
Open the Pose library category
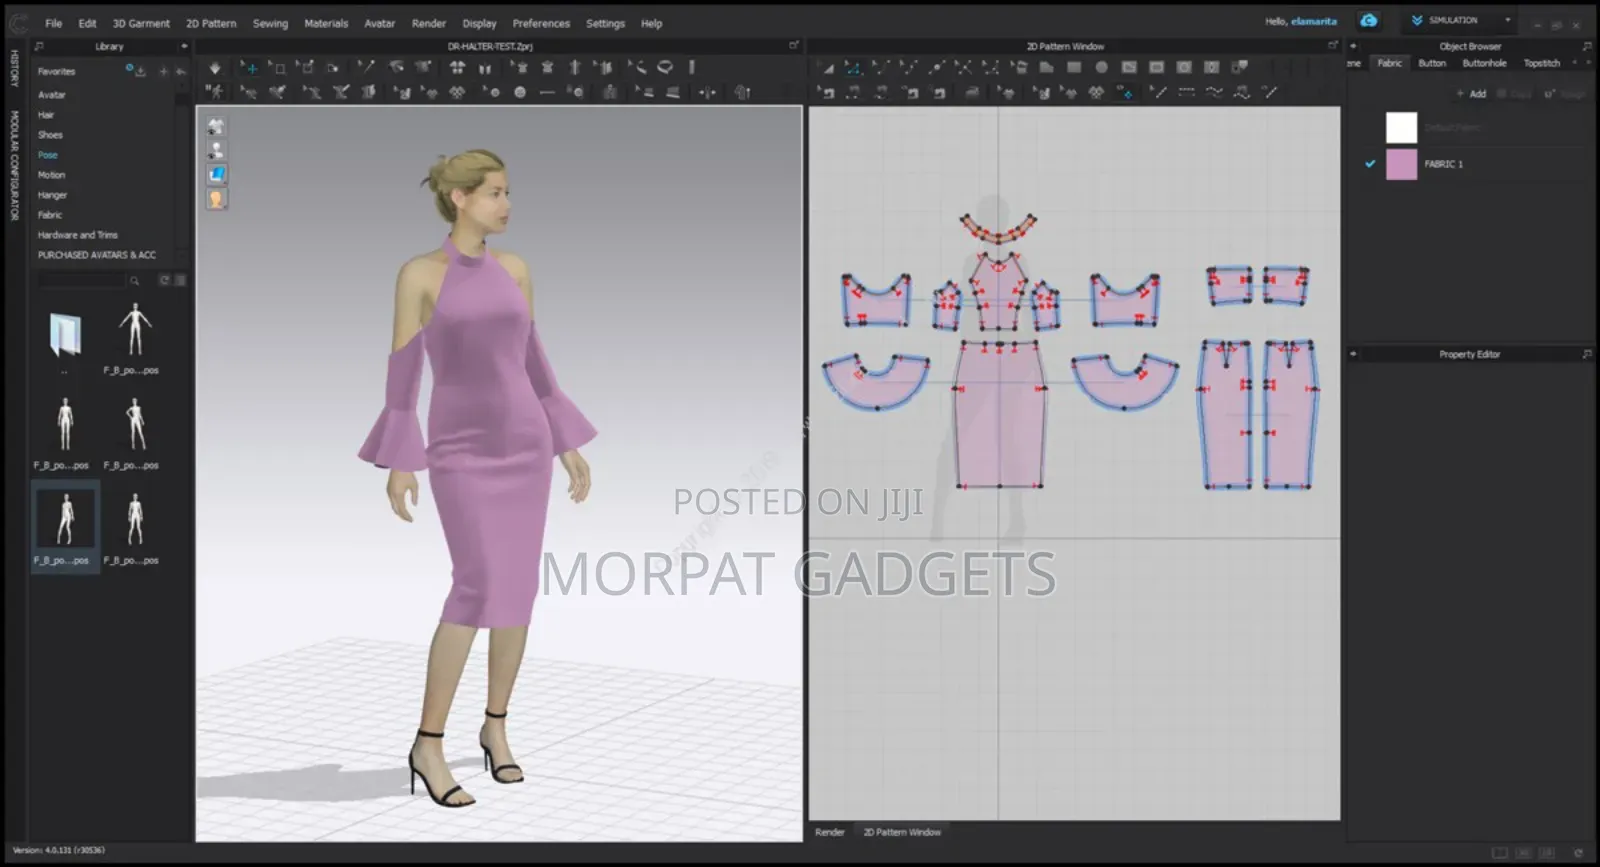pos(48,155)
